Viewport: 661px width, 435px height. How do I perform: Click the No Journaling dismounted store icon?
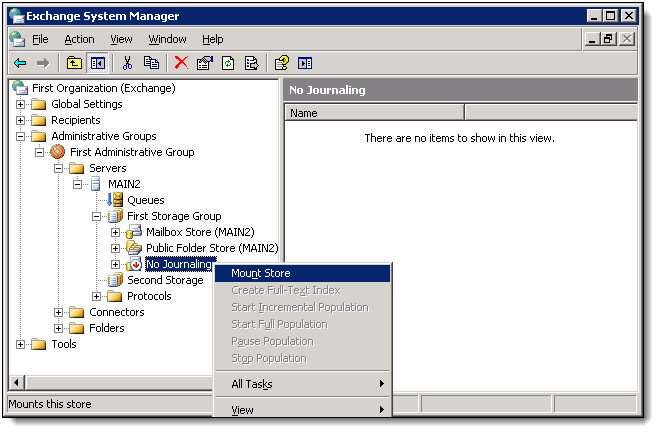pyautogui.click(x=134, y=264)
